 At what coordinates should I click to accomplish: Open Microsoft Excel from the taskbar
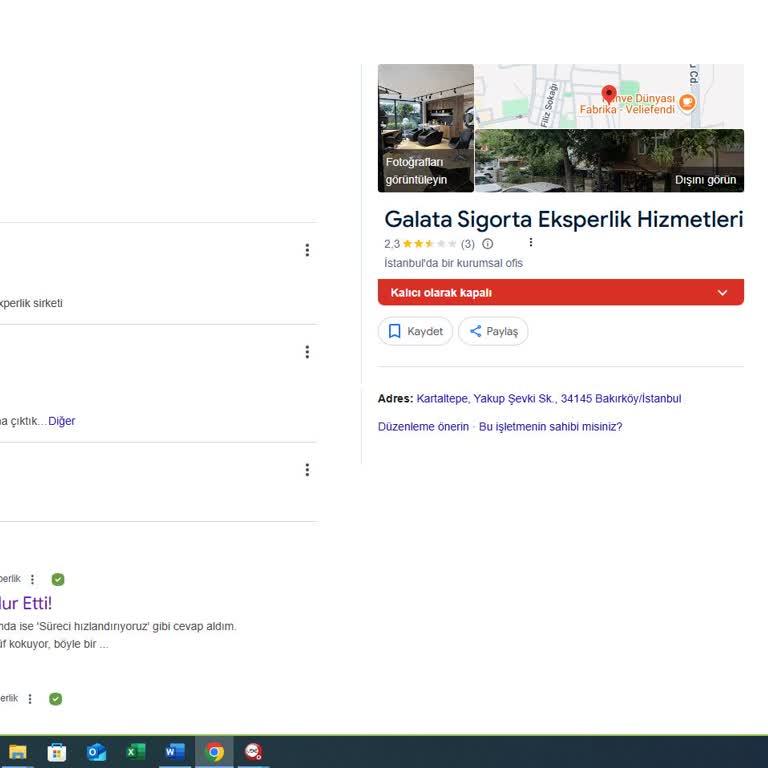point(136,752)
